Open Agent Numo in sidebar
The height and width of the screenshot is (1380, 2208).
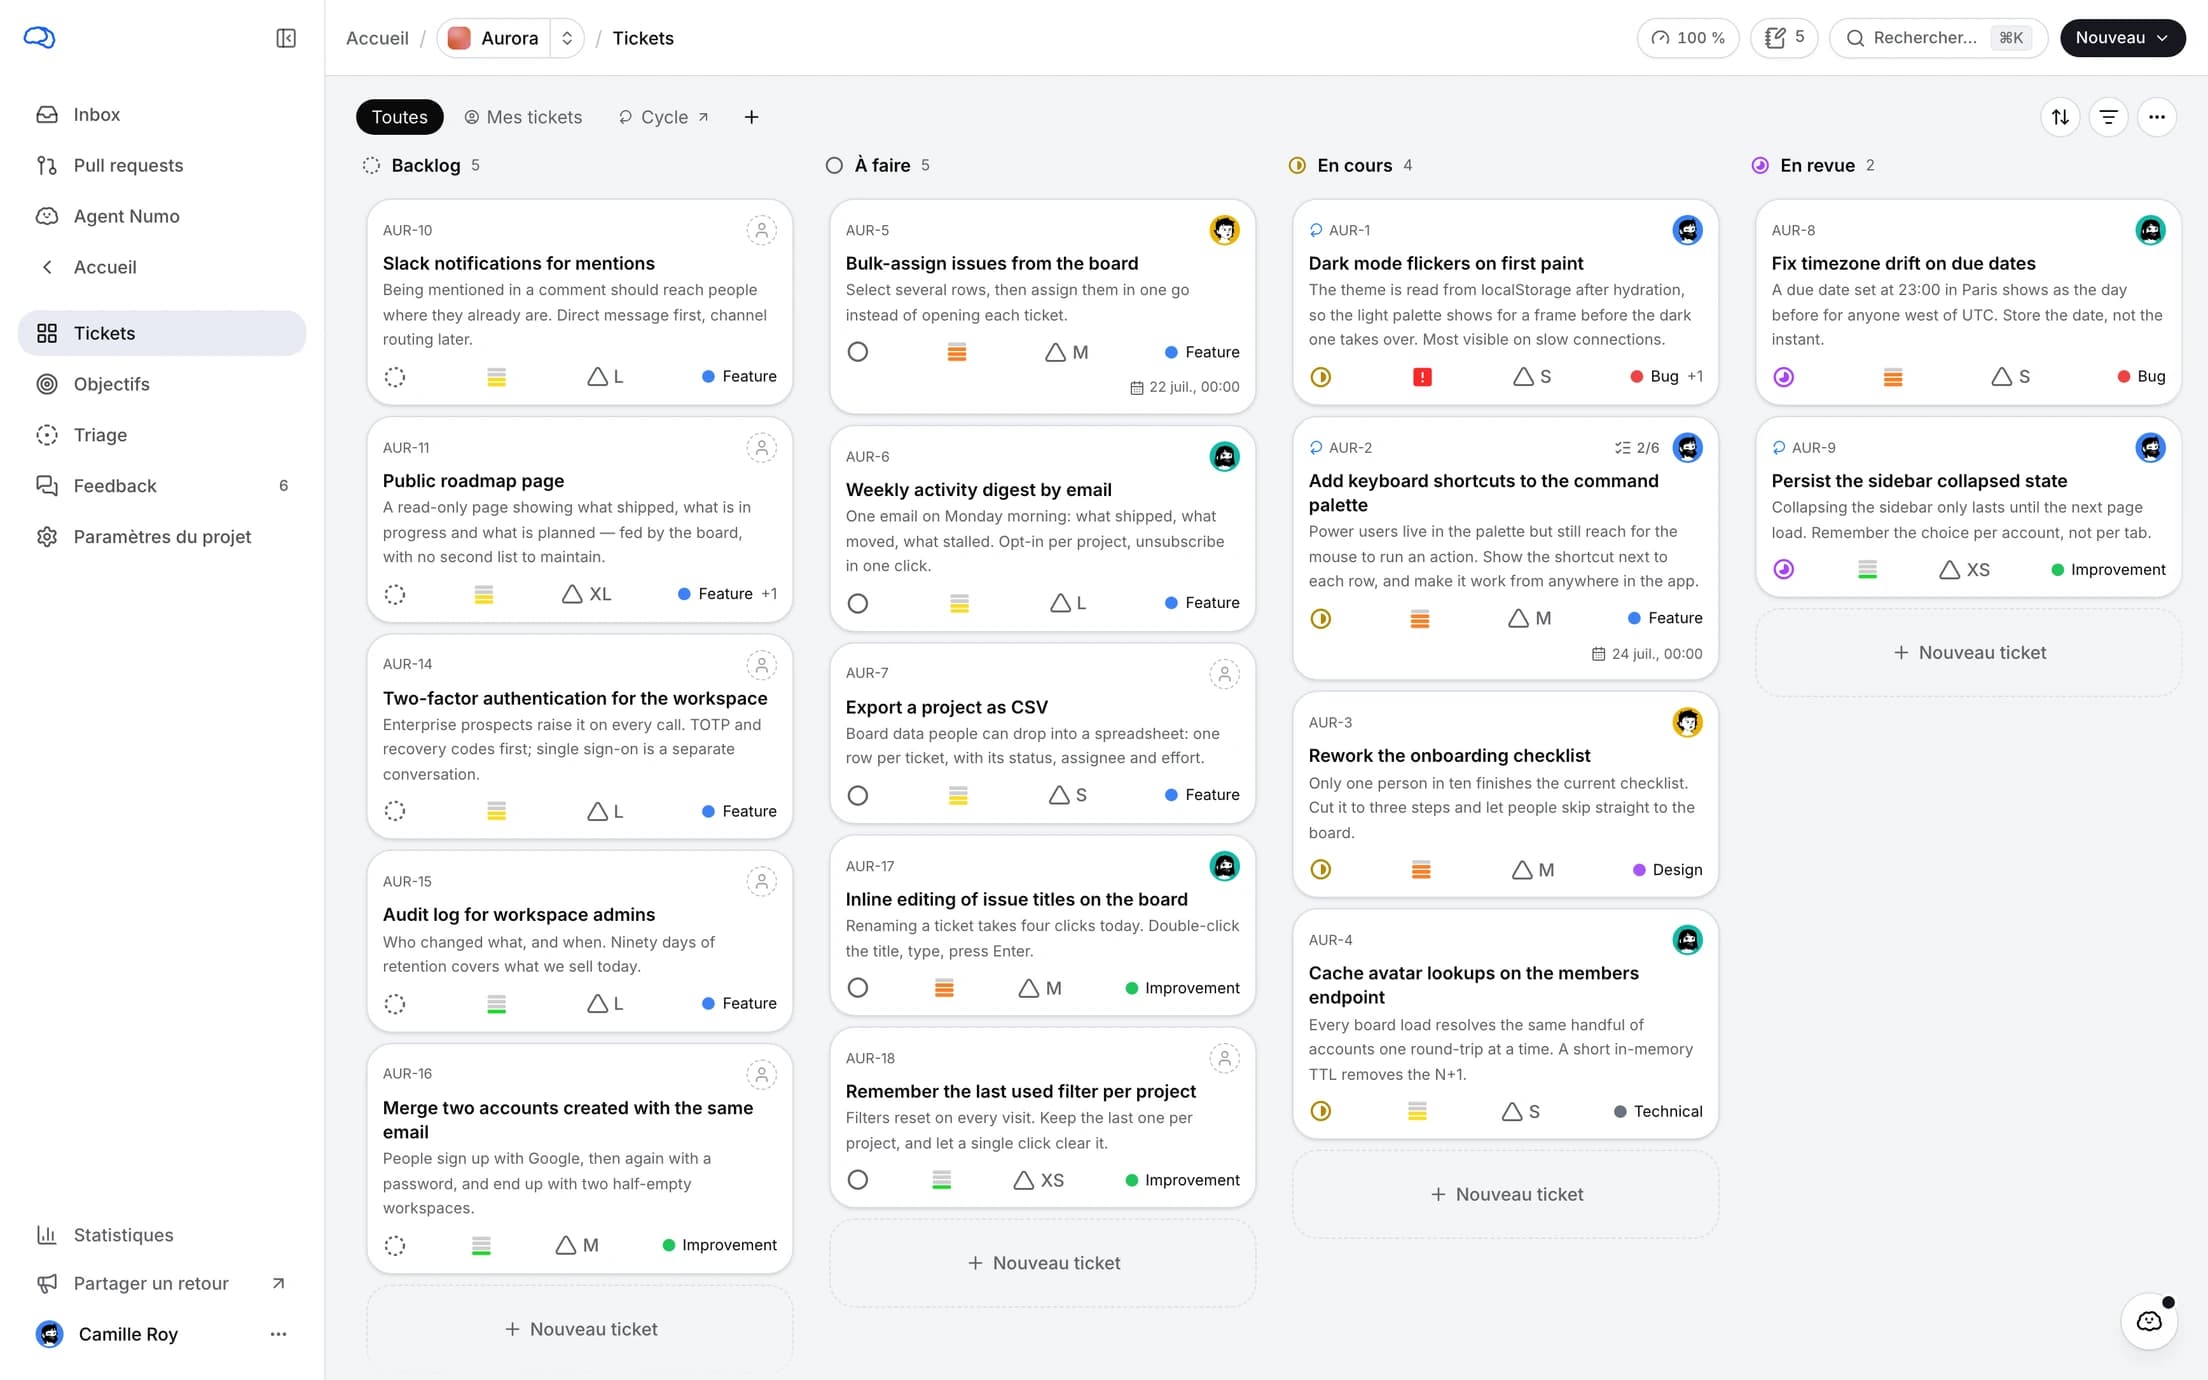tap(162, 216)
